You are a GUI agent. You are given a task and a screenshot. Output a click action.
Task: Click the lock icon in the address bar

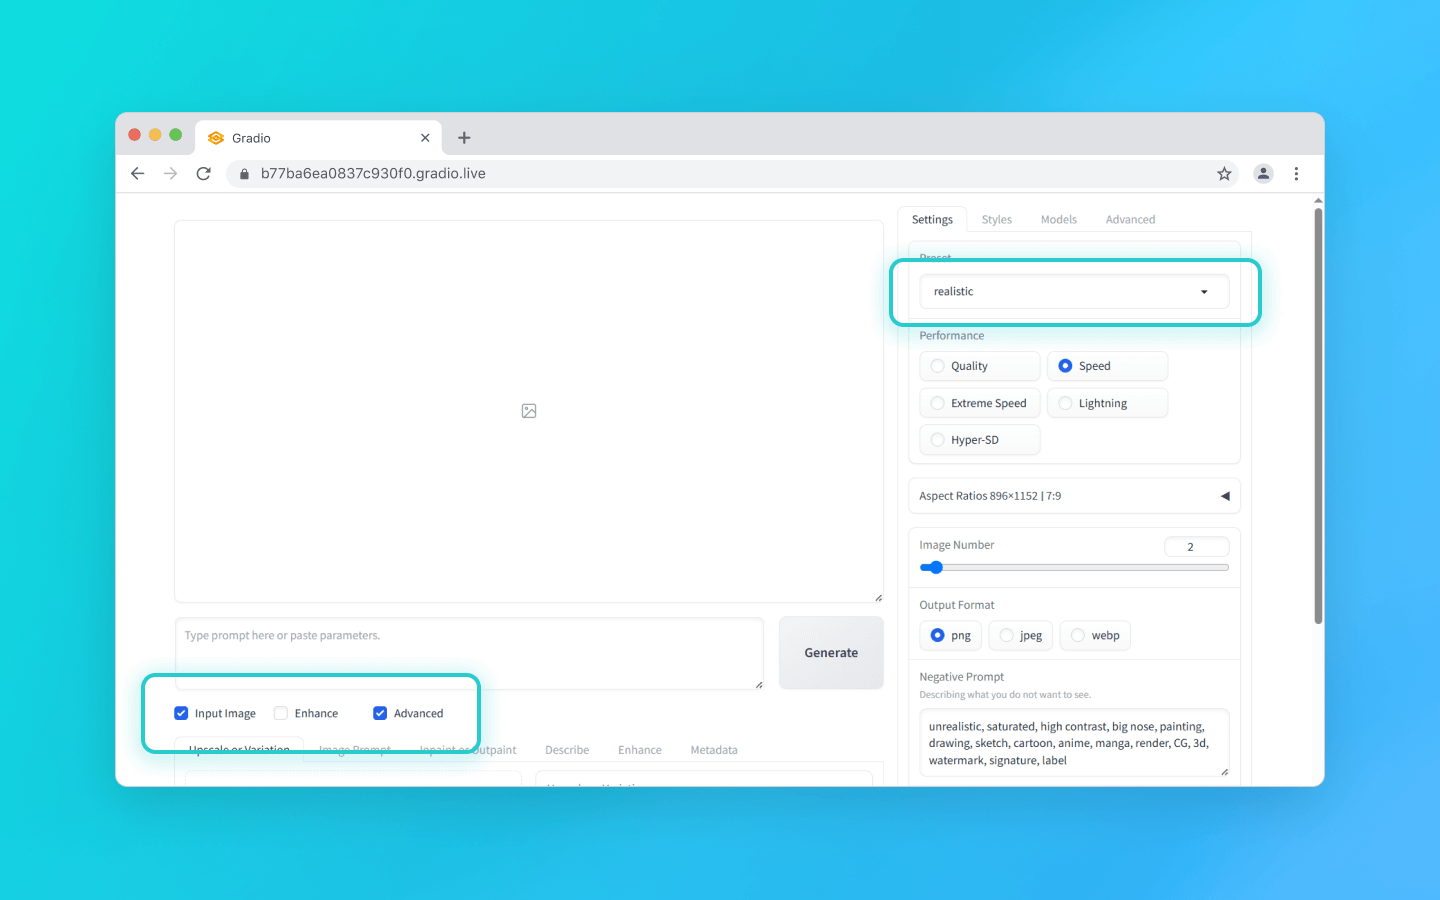244,173
